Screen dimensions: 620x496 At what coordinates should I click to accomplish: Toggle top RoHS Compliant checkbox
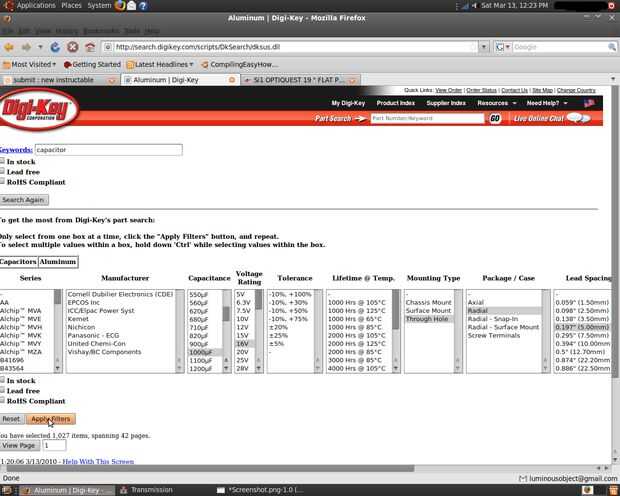coord(2,181)
